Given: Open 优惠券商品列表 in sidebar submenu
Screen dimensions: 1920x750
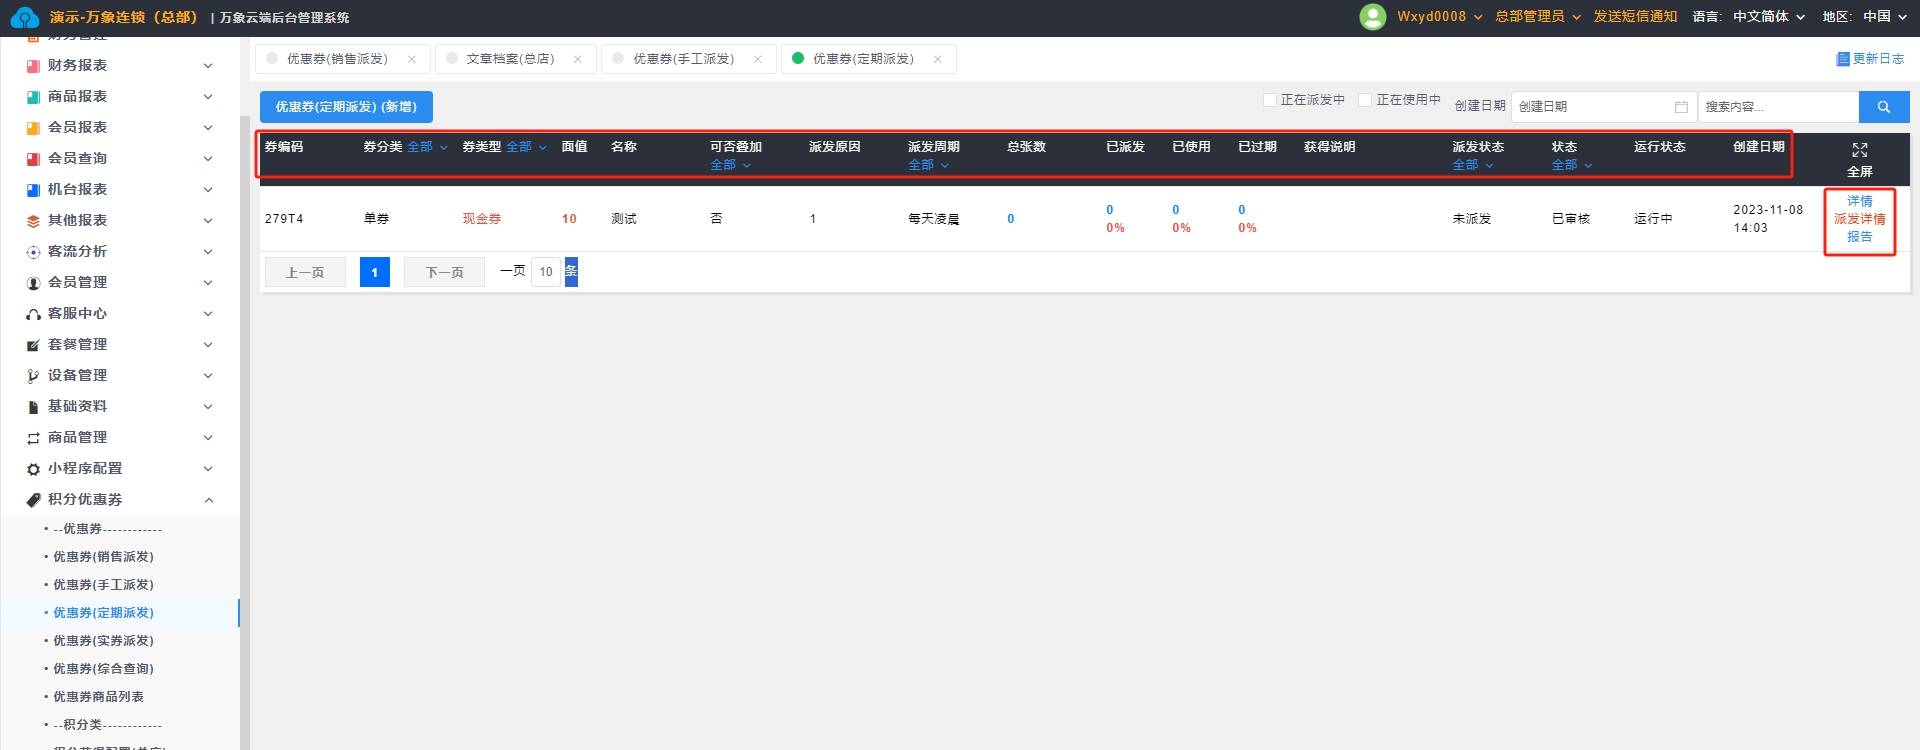Looking at the screenshot, I should pos(98,697).
